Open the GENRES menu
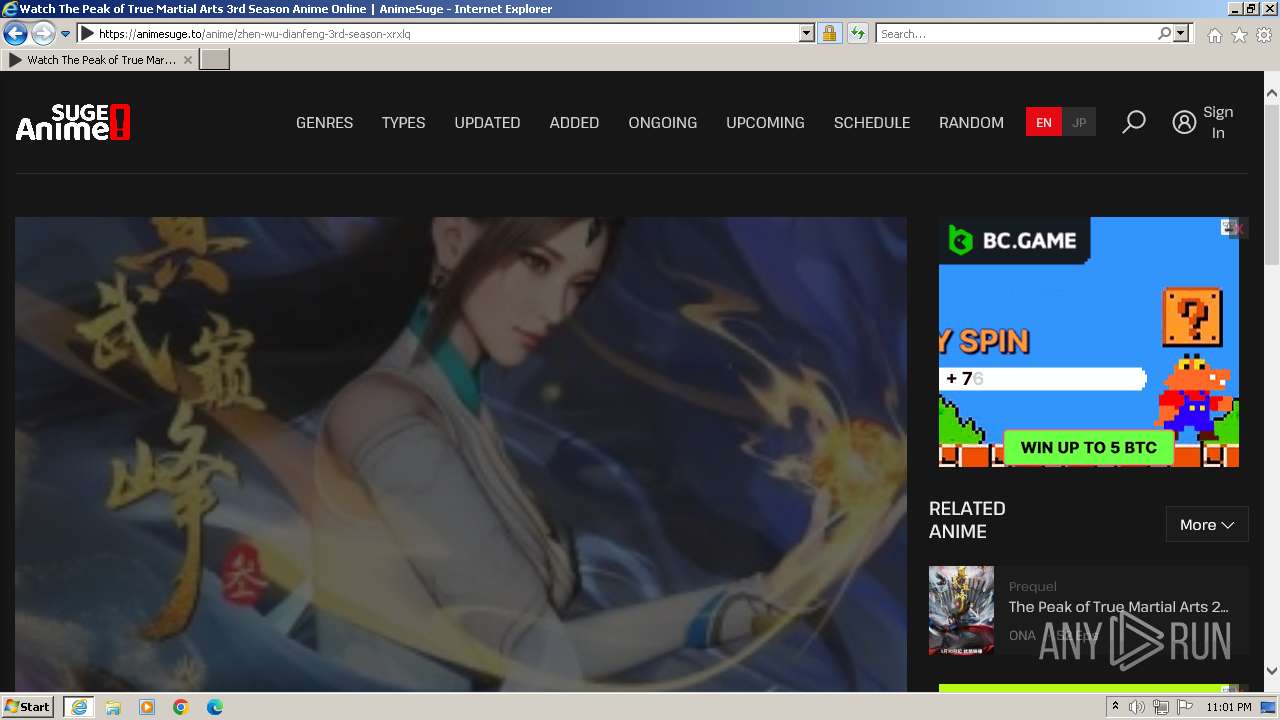The width and height of the screenshot is (1280, 720). [x=324, y=123]
